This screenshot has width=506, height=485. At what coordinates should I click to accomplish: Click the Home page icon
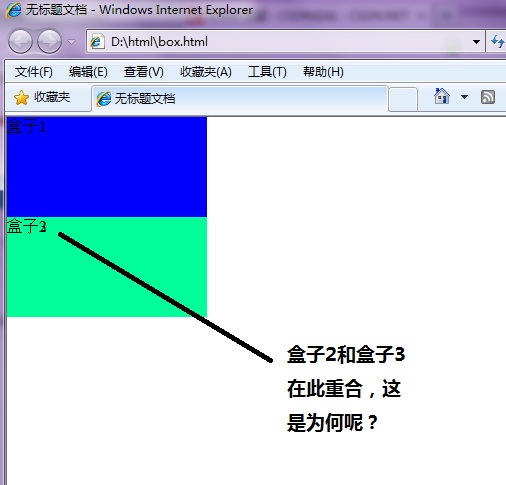point(442,96)
